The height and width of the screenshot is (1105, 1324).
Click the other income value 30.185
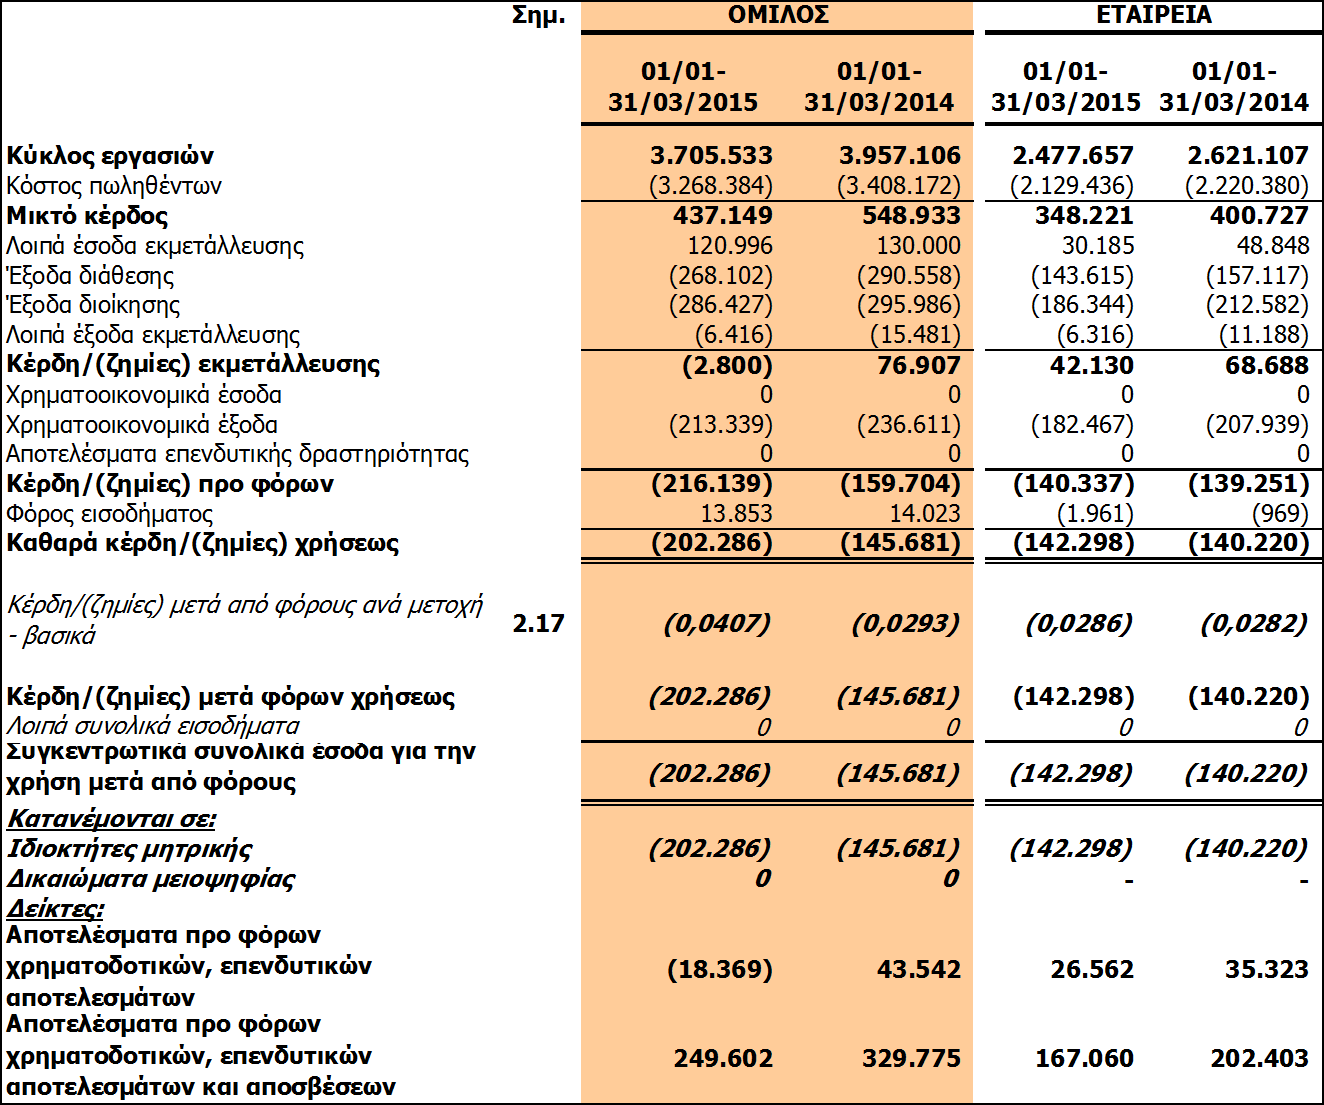1098,246
